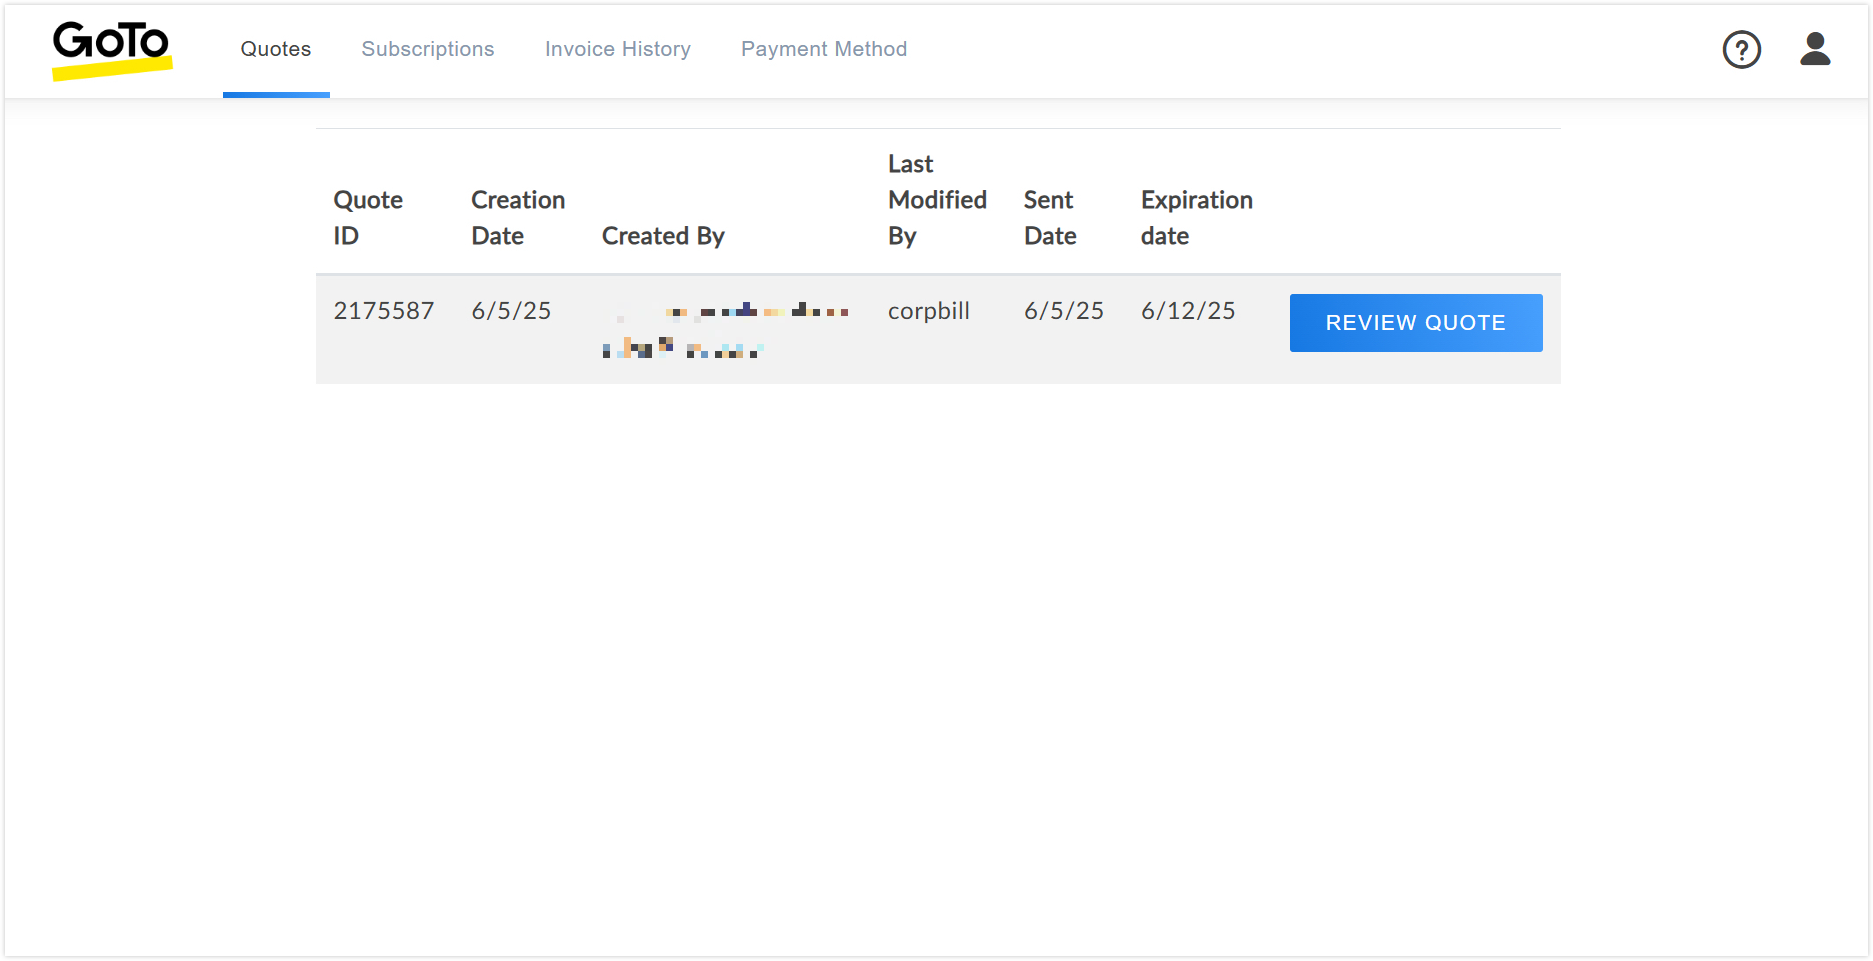Click the Quote ID column header
The width and height of the screenshot is (1873, 961).
click(368, 218)
